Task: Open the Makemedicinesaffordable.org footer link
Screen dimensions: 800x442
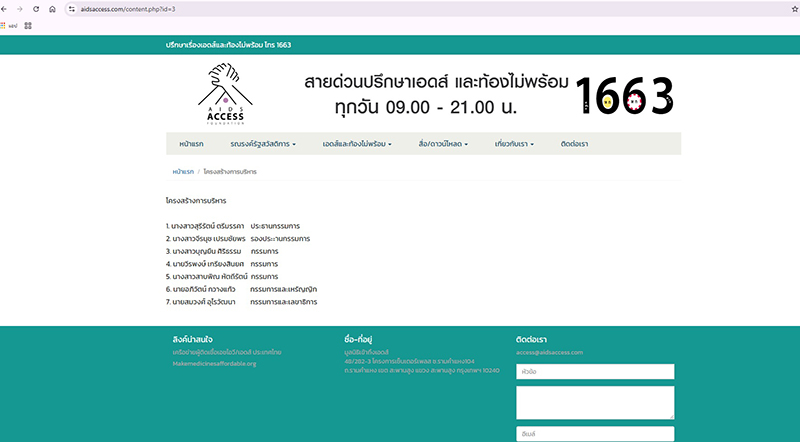Action: pos(214,364)
